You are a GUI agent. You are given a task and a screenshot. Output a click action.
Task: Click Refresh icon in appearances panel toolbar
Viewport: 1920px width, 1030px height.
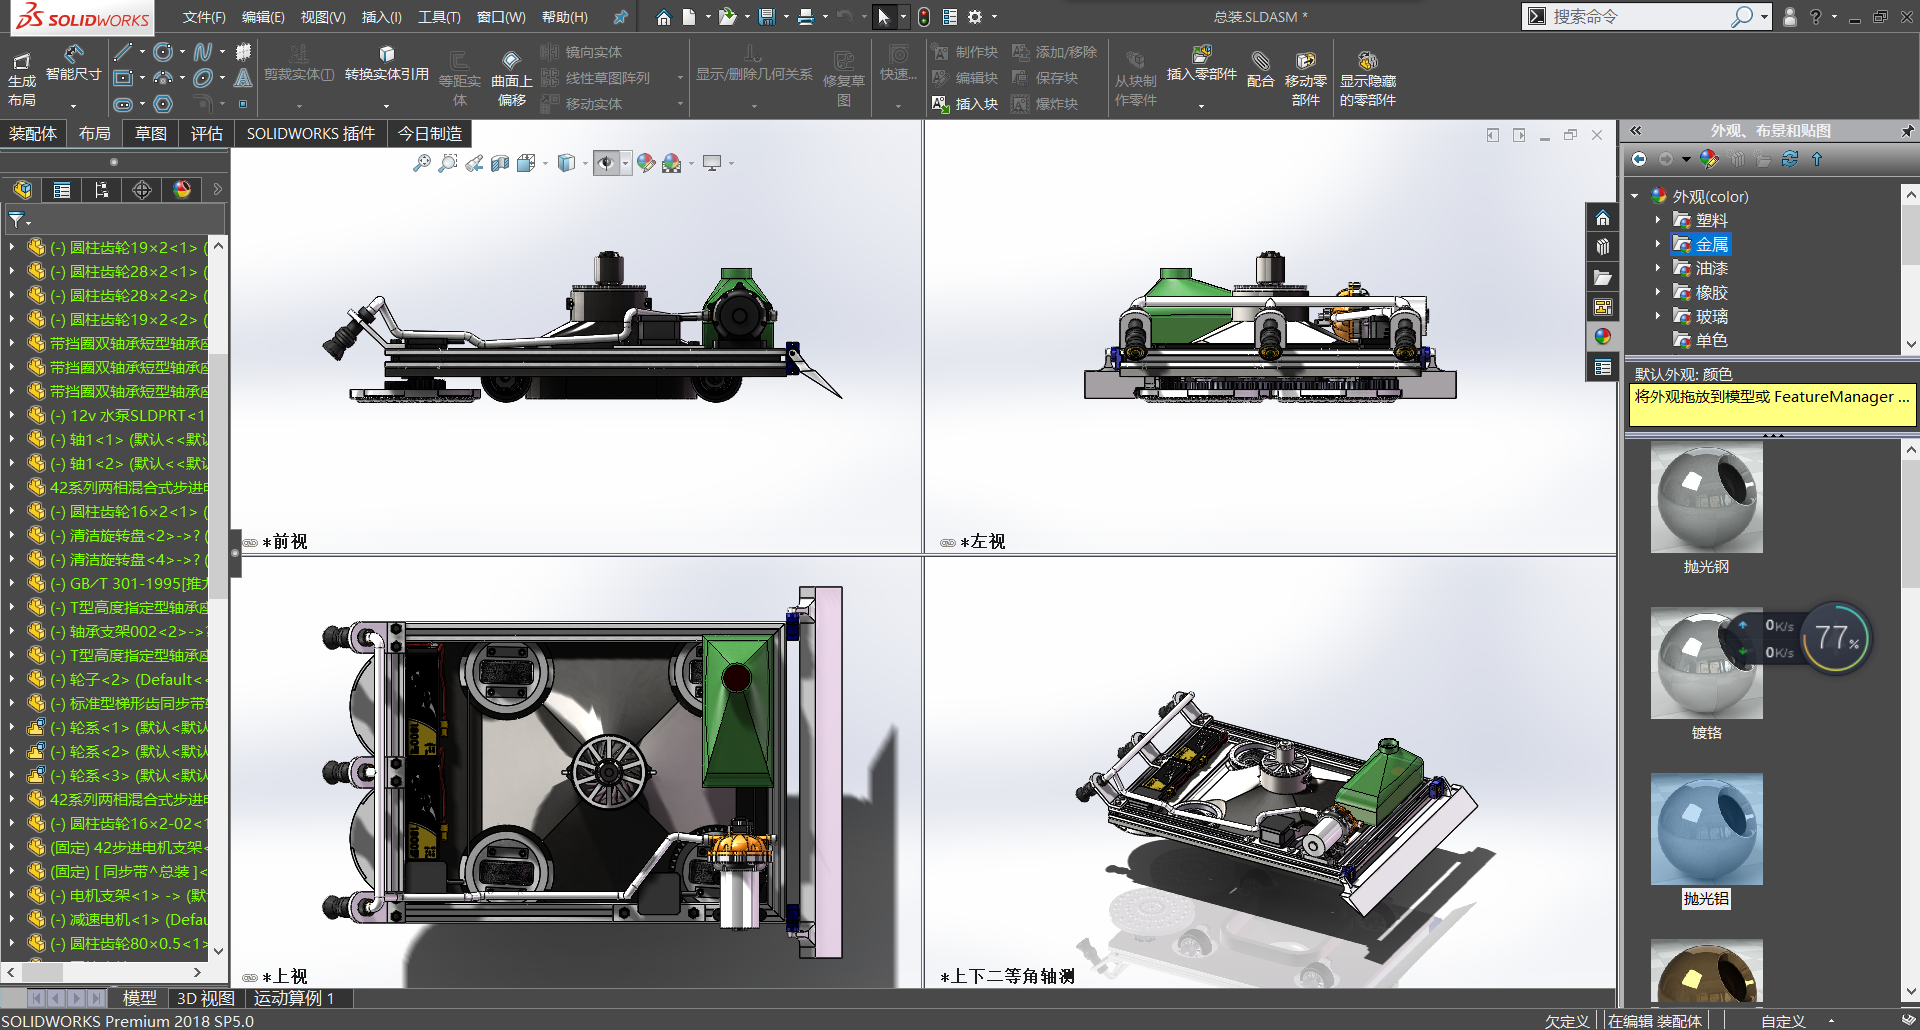1789,160
